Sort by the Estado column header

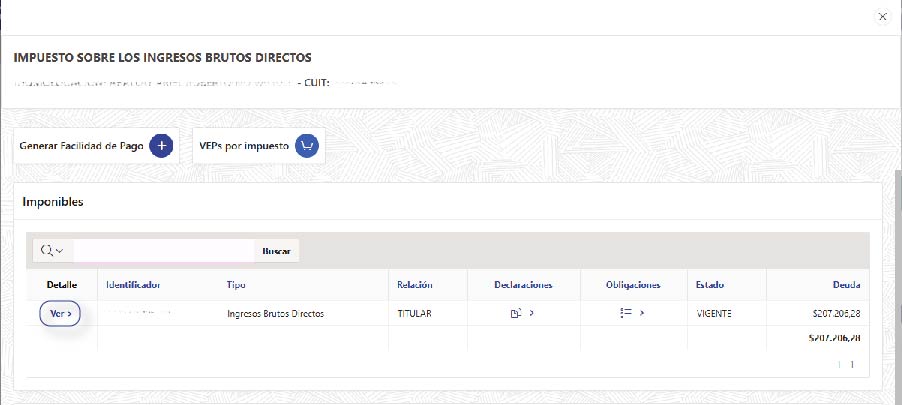710,285
